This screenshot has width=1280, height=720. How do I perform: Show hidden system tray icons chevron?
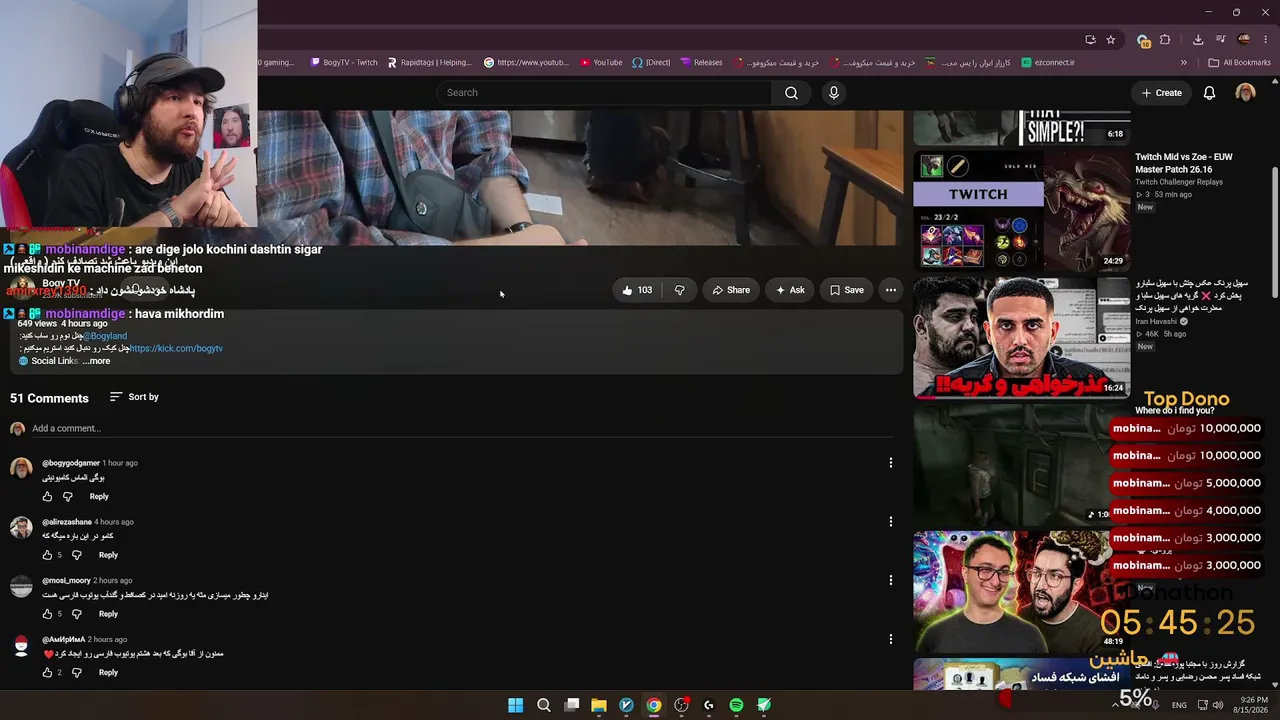1115,705
